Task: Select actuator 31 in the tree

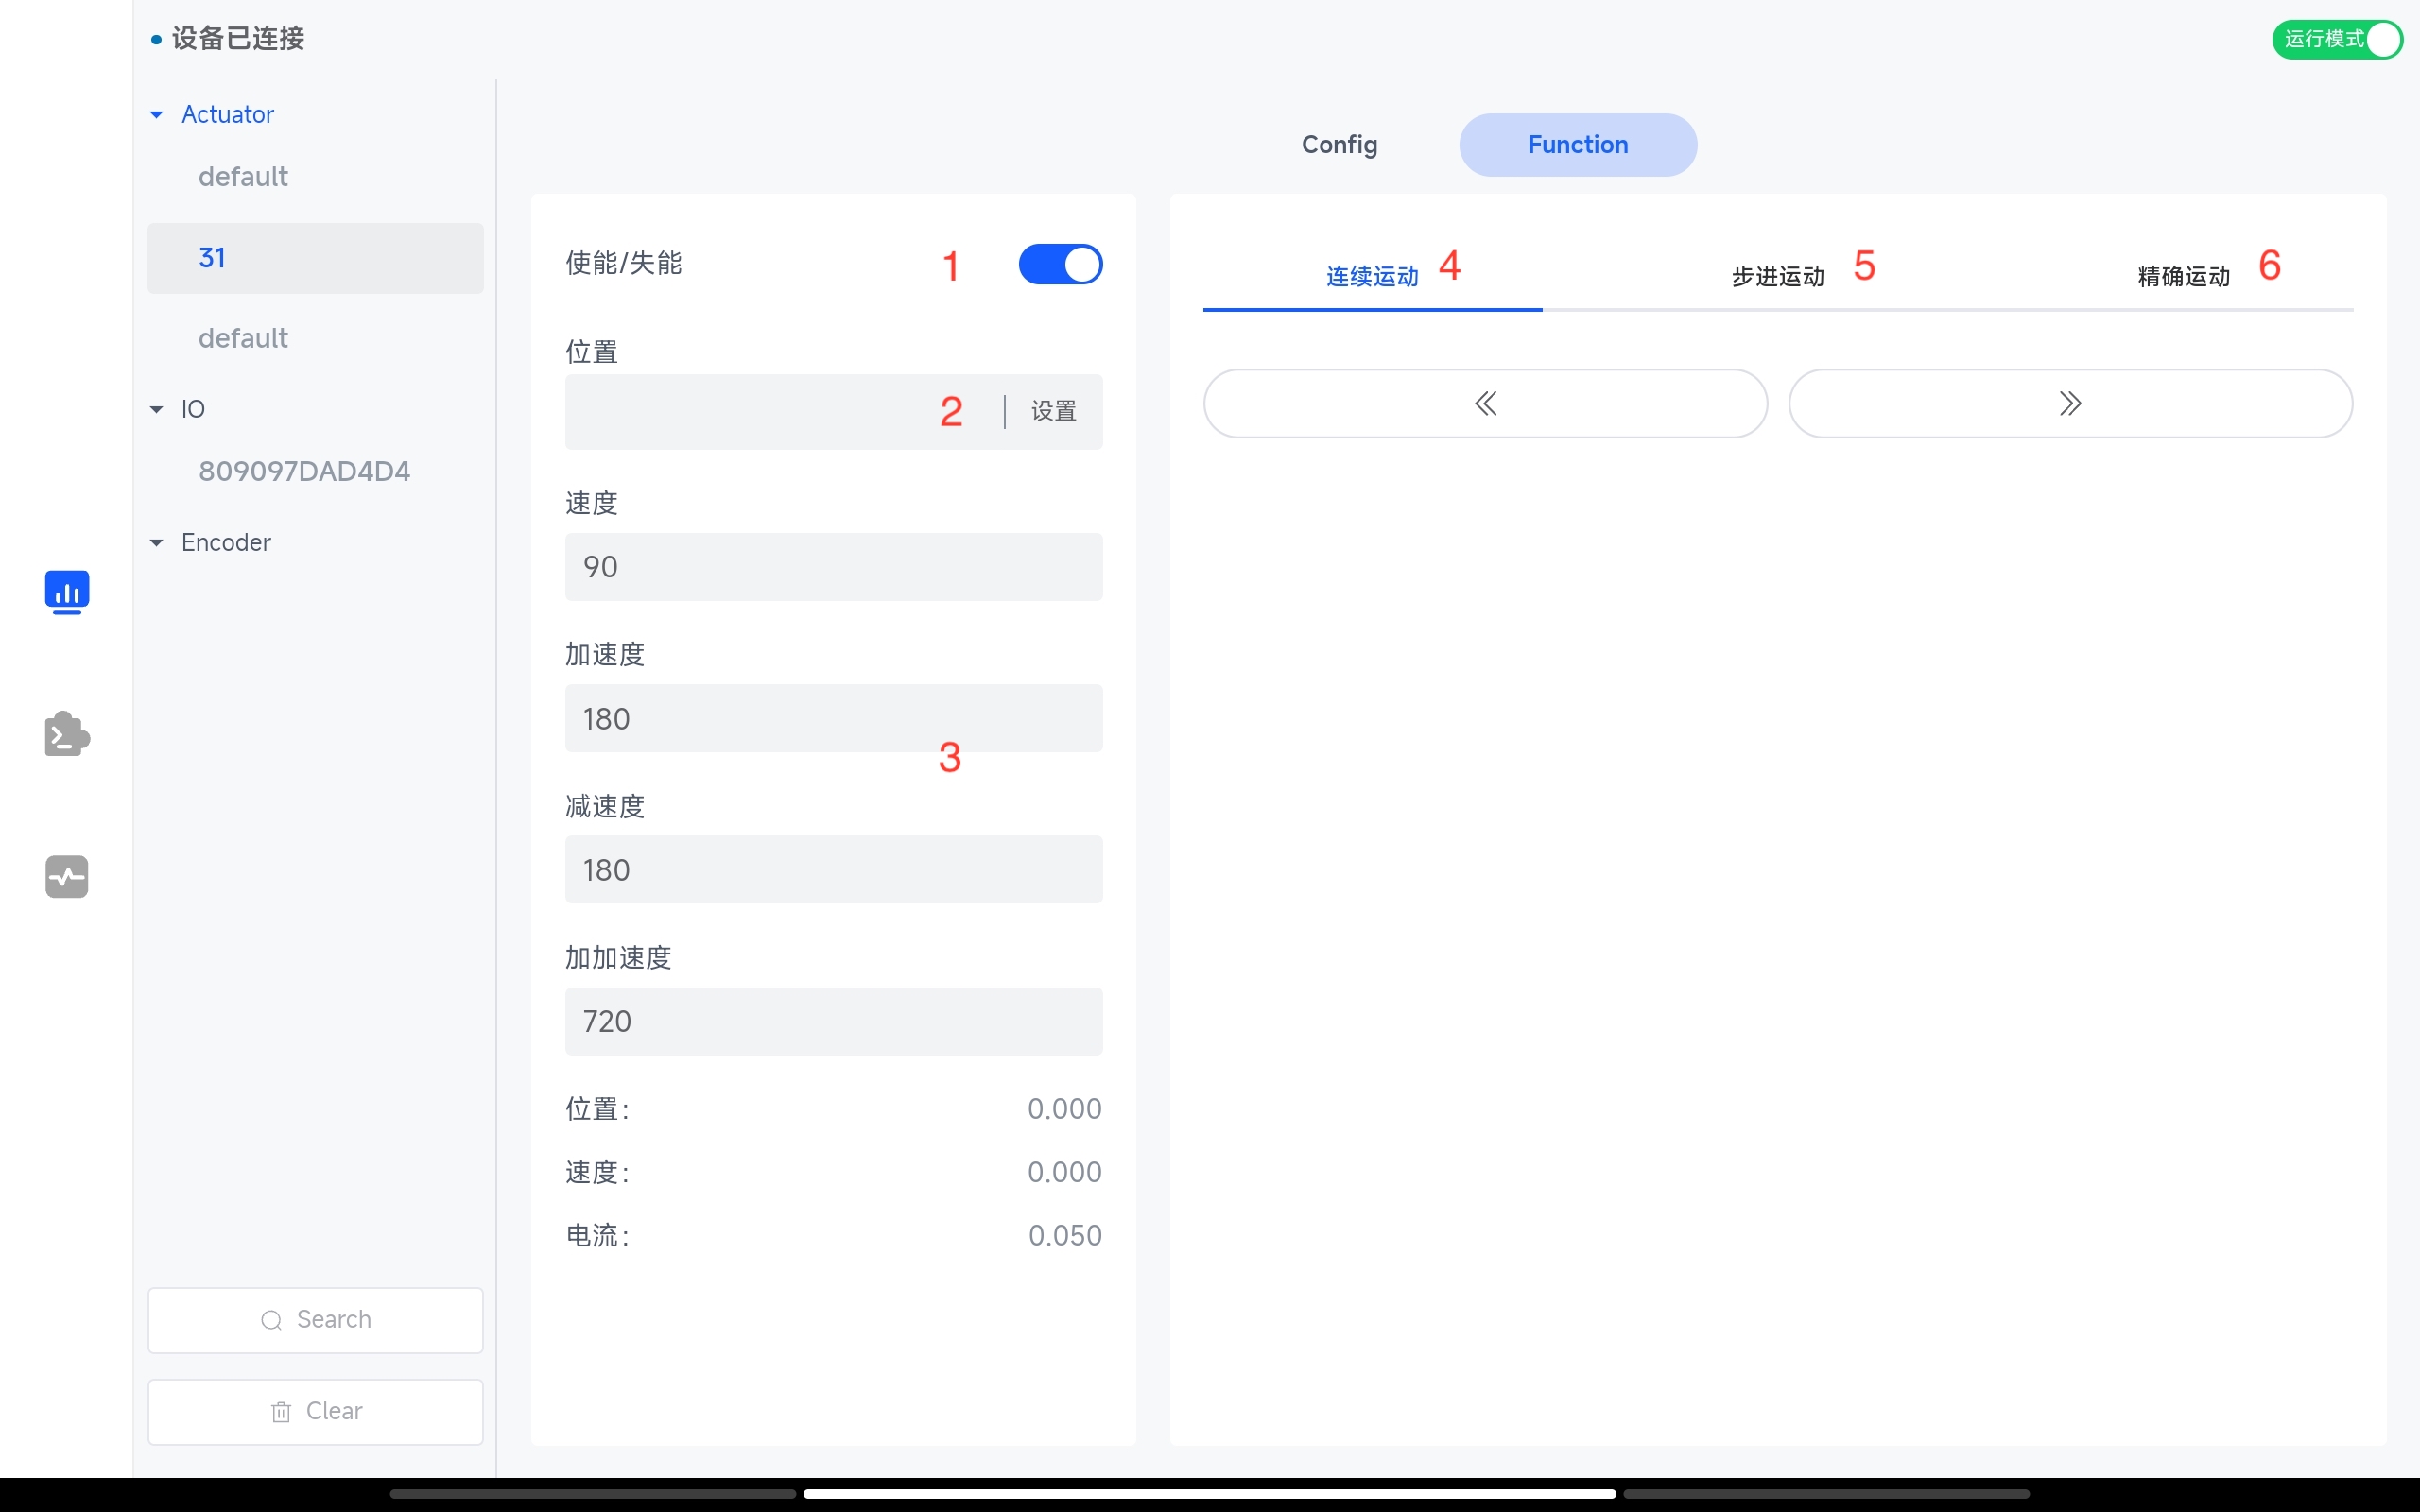Action: [x=315, y=258]
